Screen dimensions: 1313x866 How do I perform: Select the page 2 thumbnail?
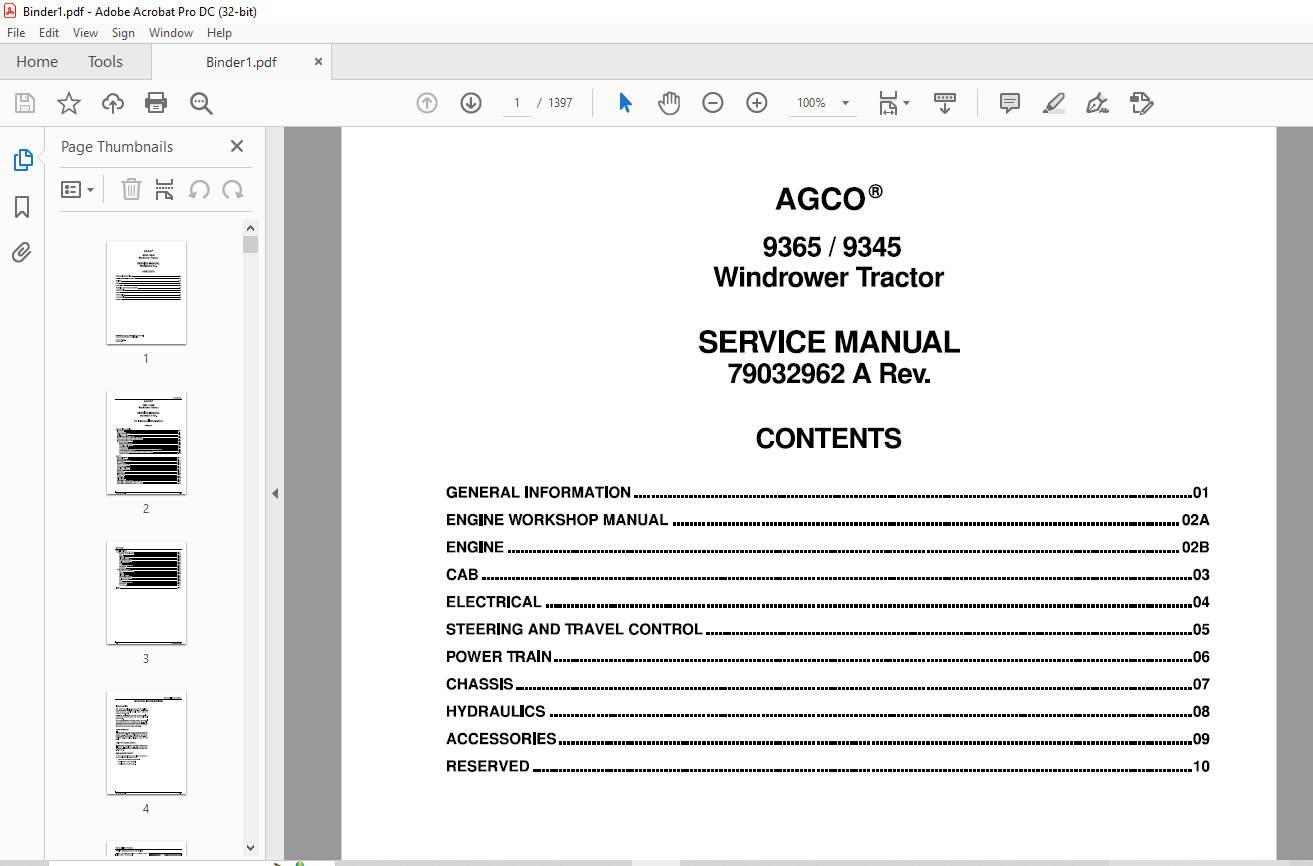pos(146,442)
